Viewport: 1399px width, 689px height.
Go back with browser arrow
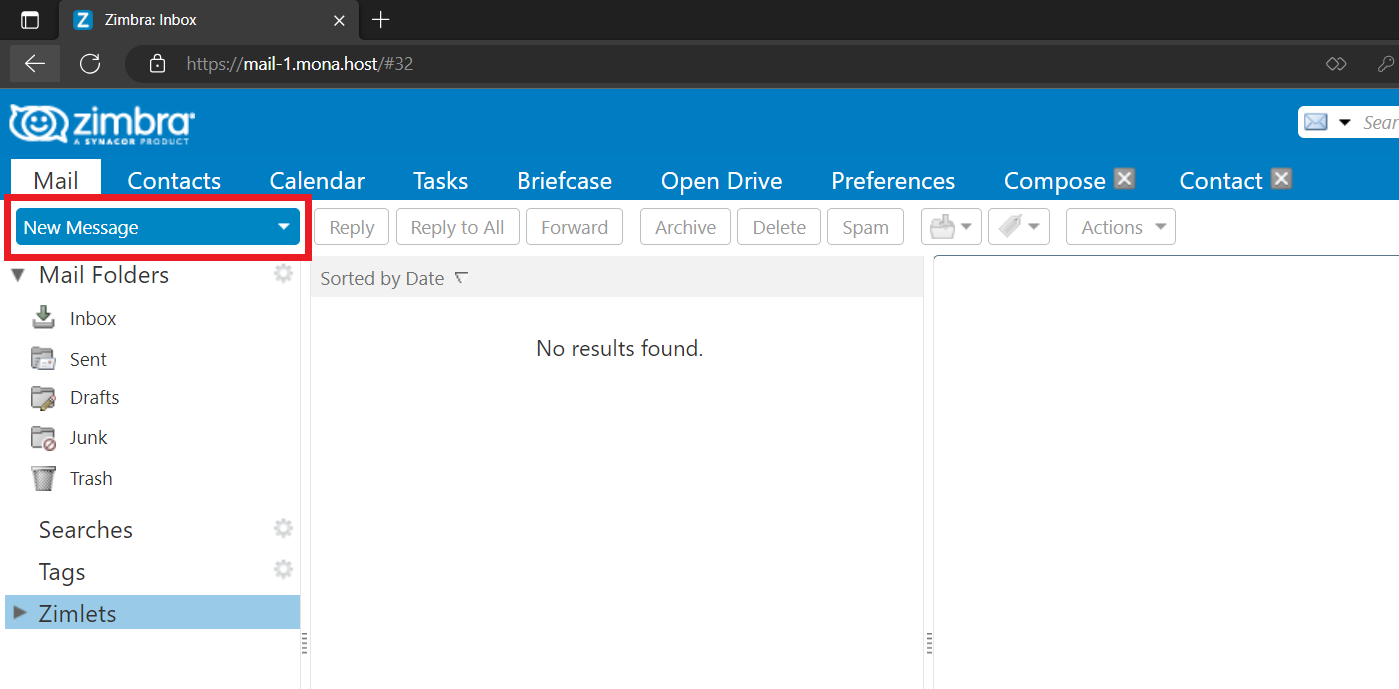pos(35,64)
